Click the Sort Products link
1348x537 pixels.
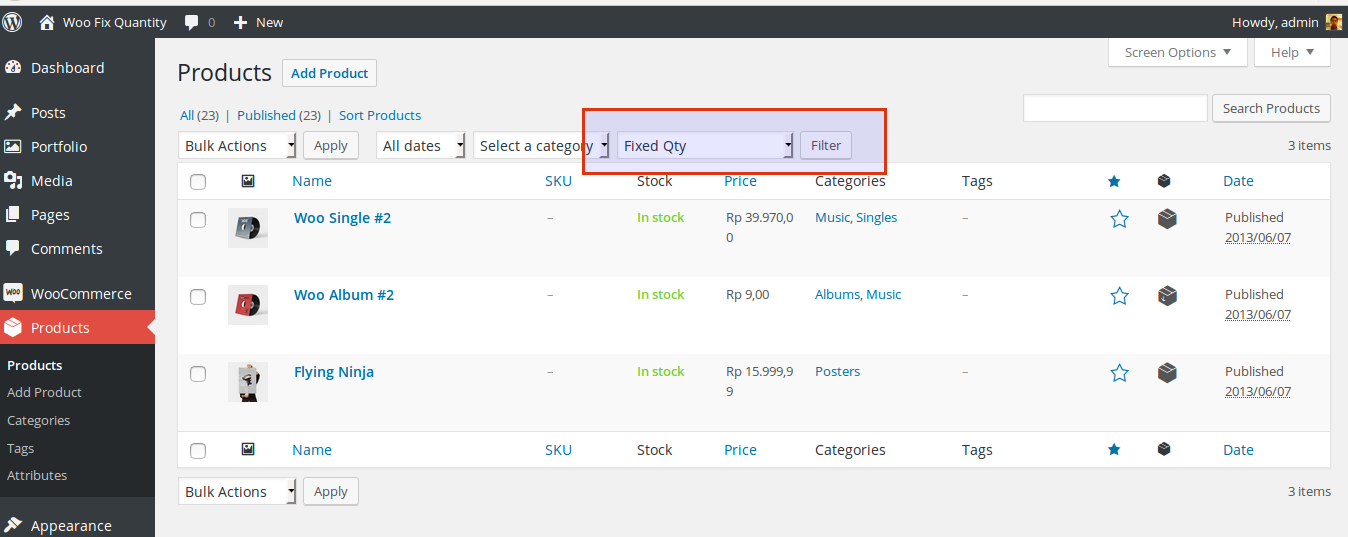(380, 116)
